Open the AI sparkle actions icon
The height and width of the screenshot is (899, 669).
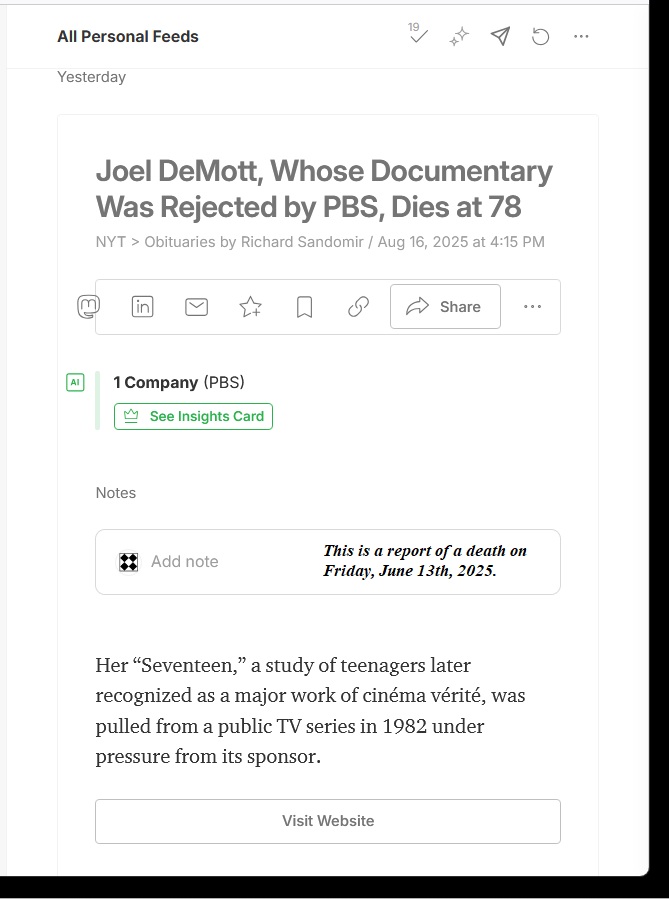coord(459,37)
